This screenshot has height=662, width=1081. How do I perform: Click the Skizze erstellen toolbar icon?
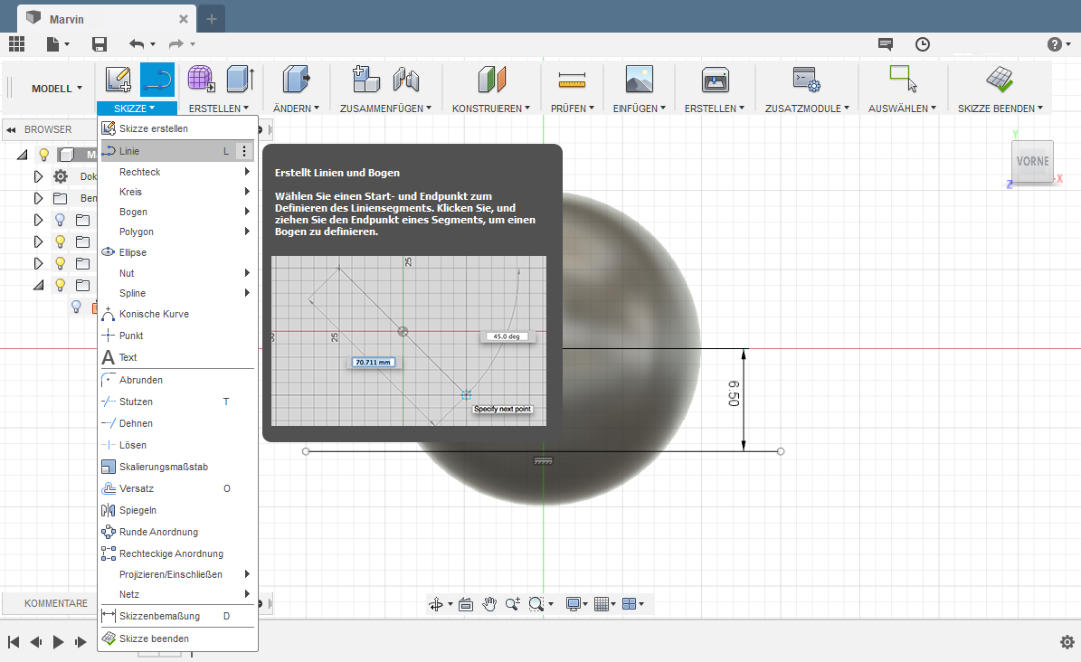coord(118,79)
